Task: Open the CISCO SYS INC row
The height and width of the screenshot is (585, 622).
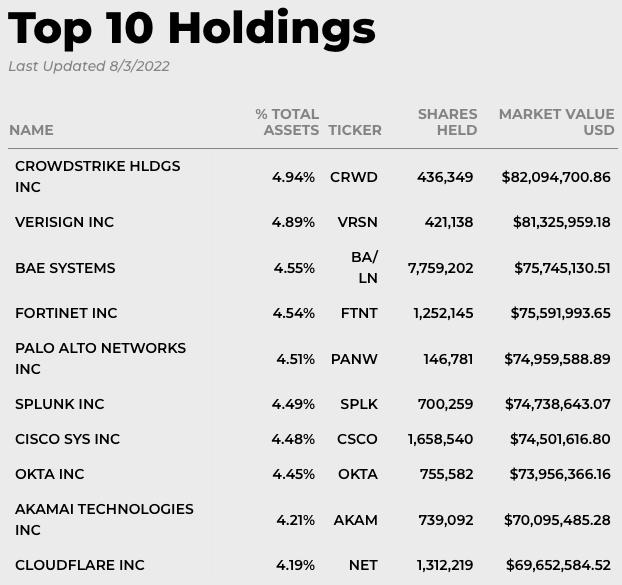Action: pos(67,439)
